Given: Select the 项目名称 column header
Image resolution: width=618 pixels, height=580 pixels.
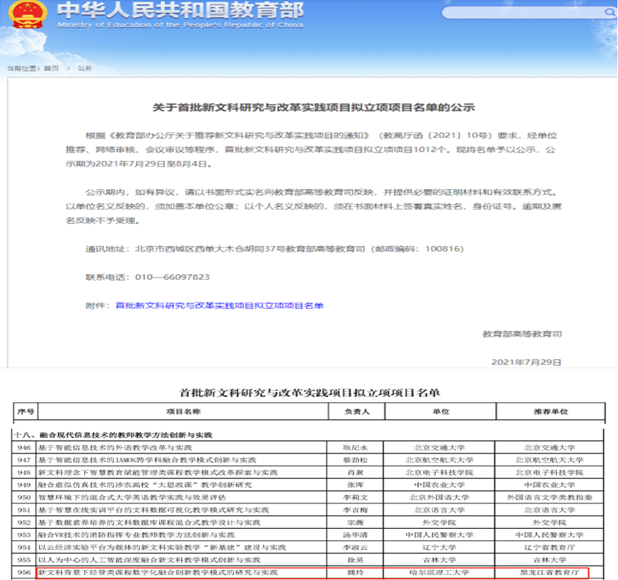Looking at the screenshot, I should coord(181,409).
